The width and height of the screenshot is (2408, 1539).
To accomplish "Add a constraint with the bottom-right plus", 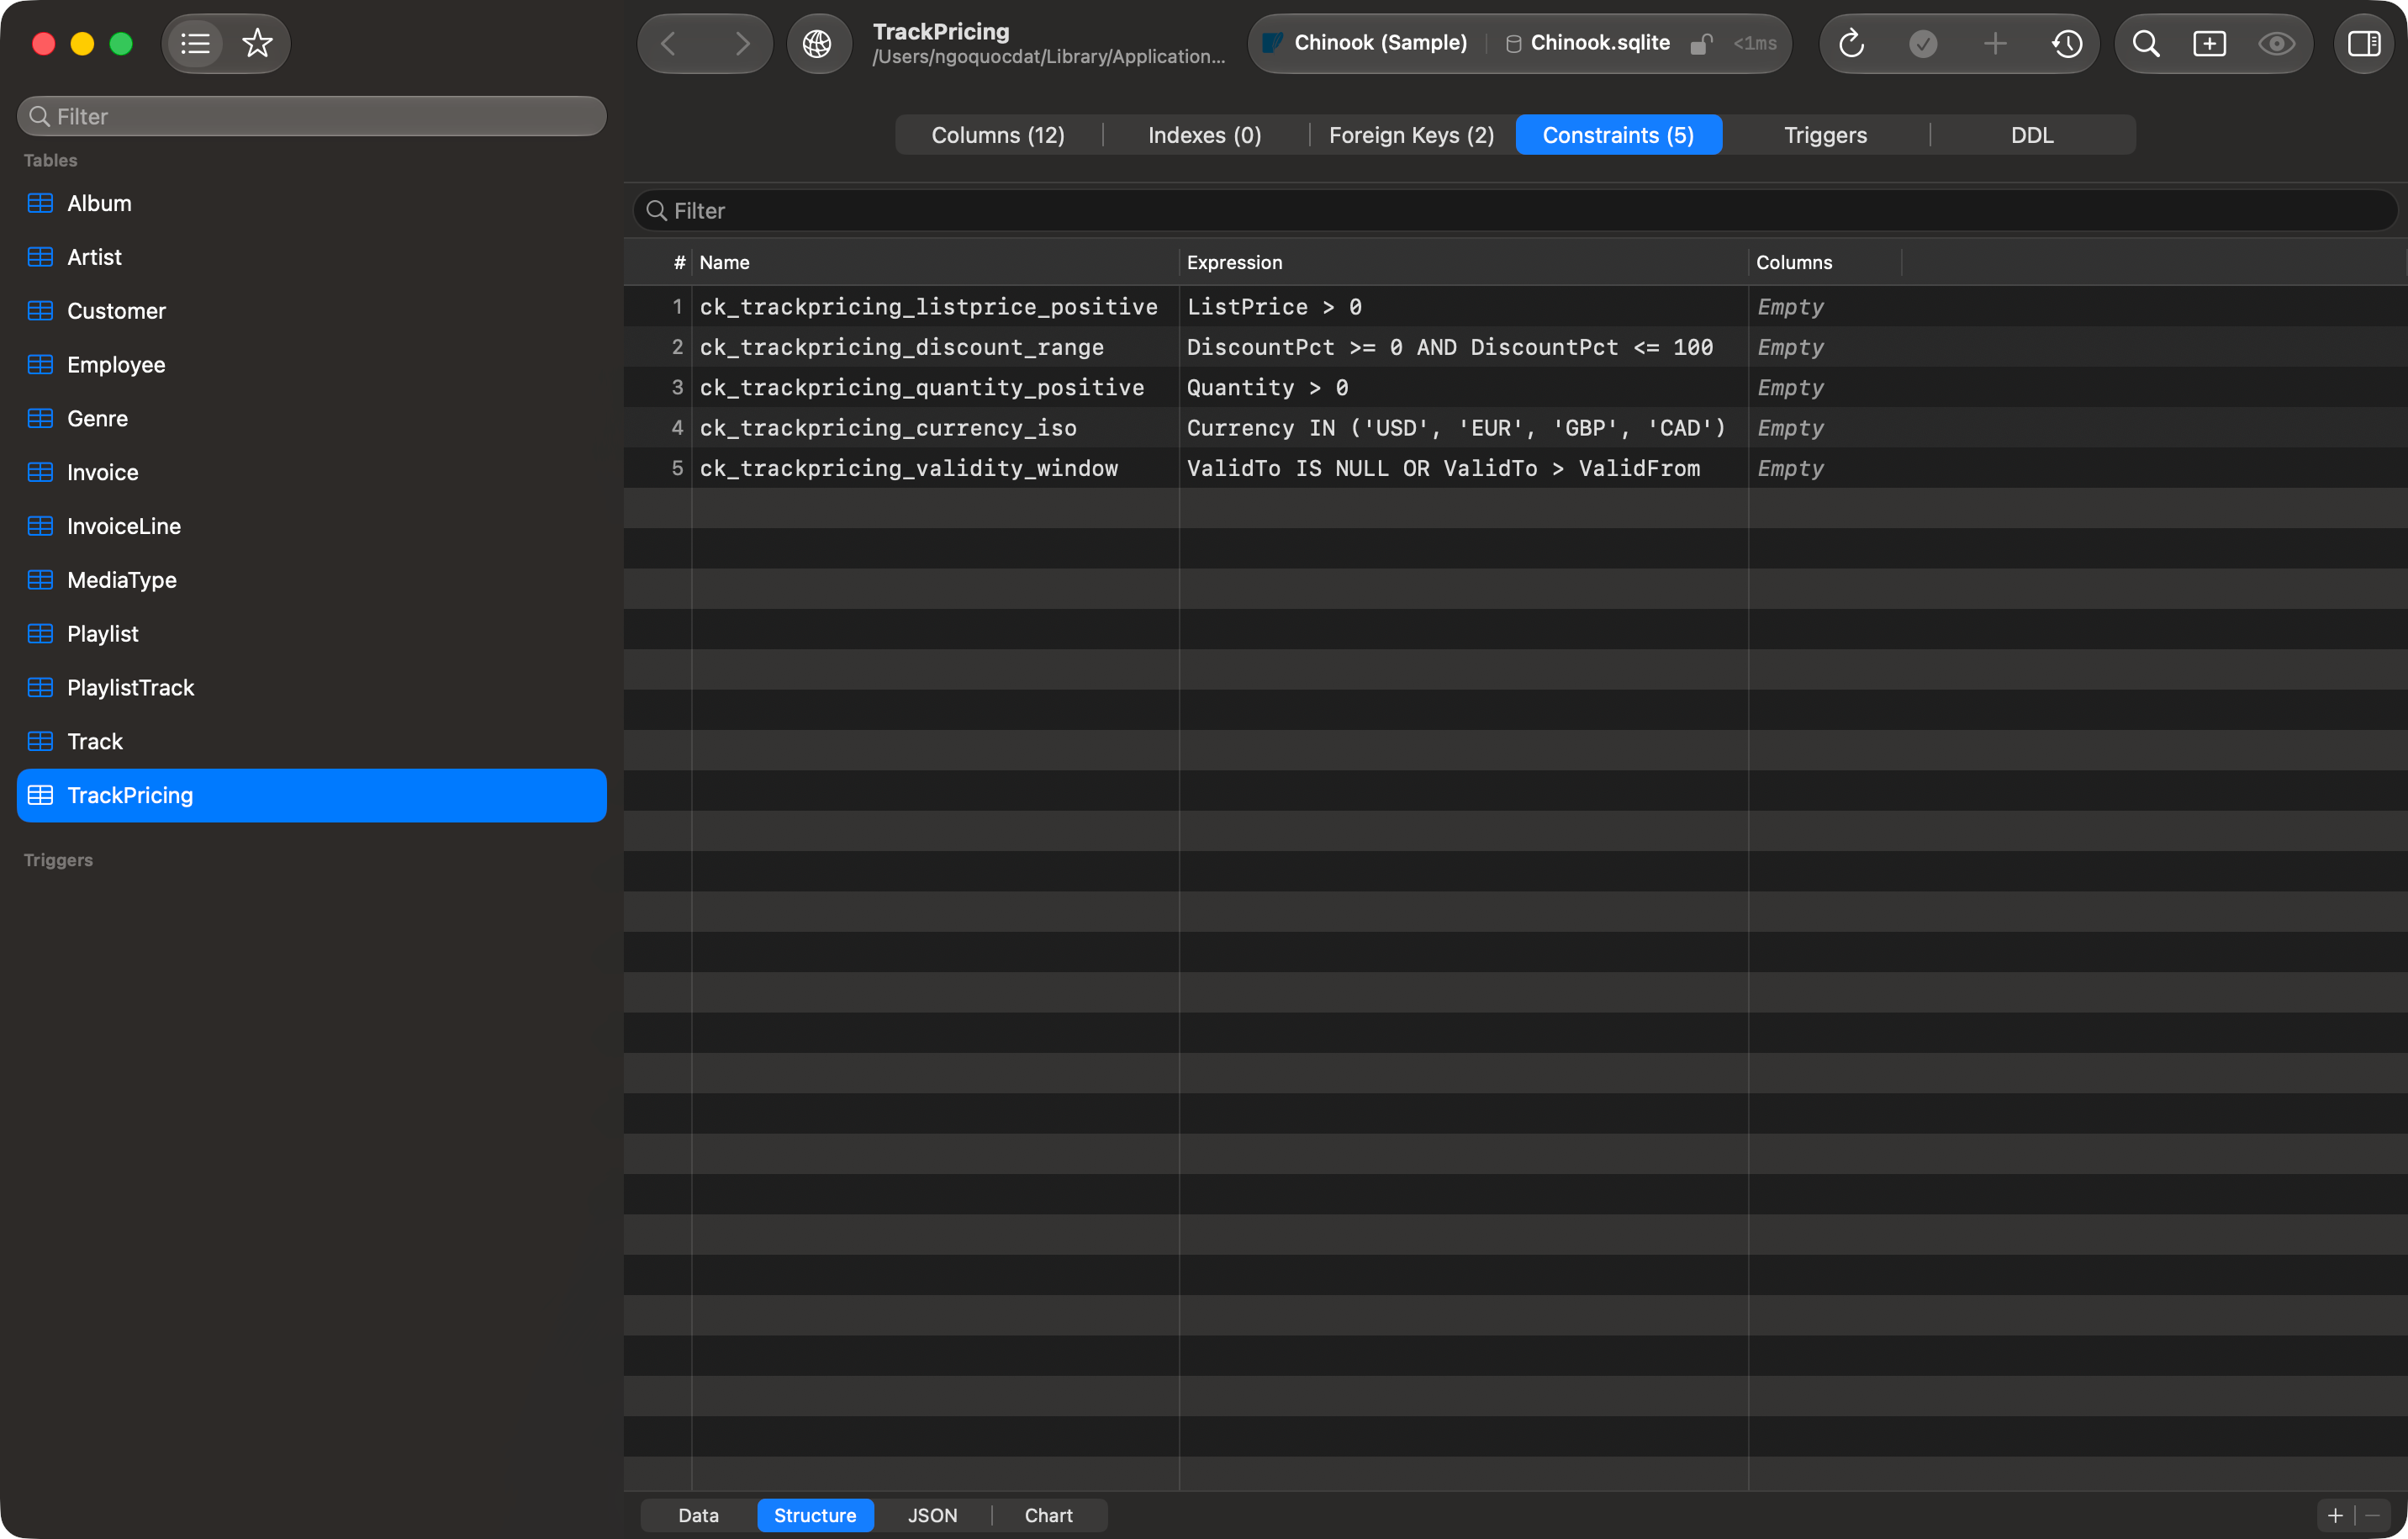I will (x=2335, y=1516).
